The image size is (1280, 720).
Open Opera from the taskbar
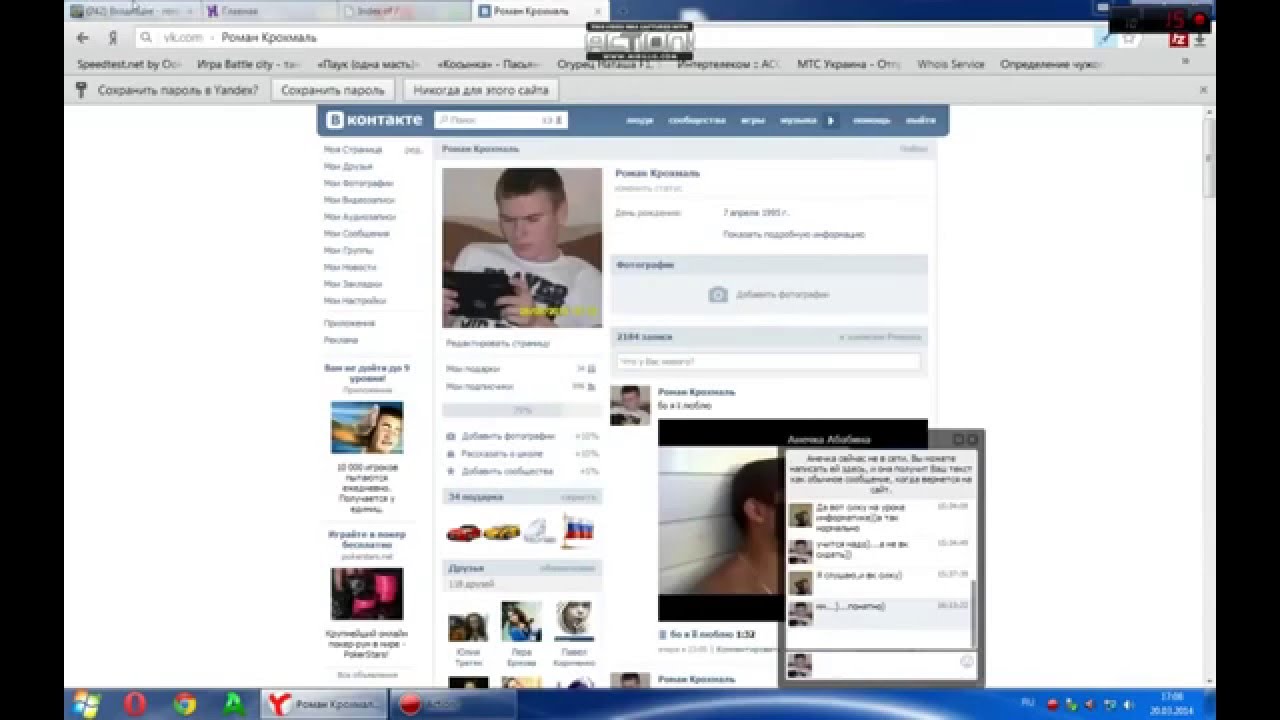tap(135, 703)
